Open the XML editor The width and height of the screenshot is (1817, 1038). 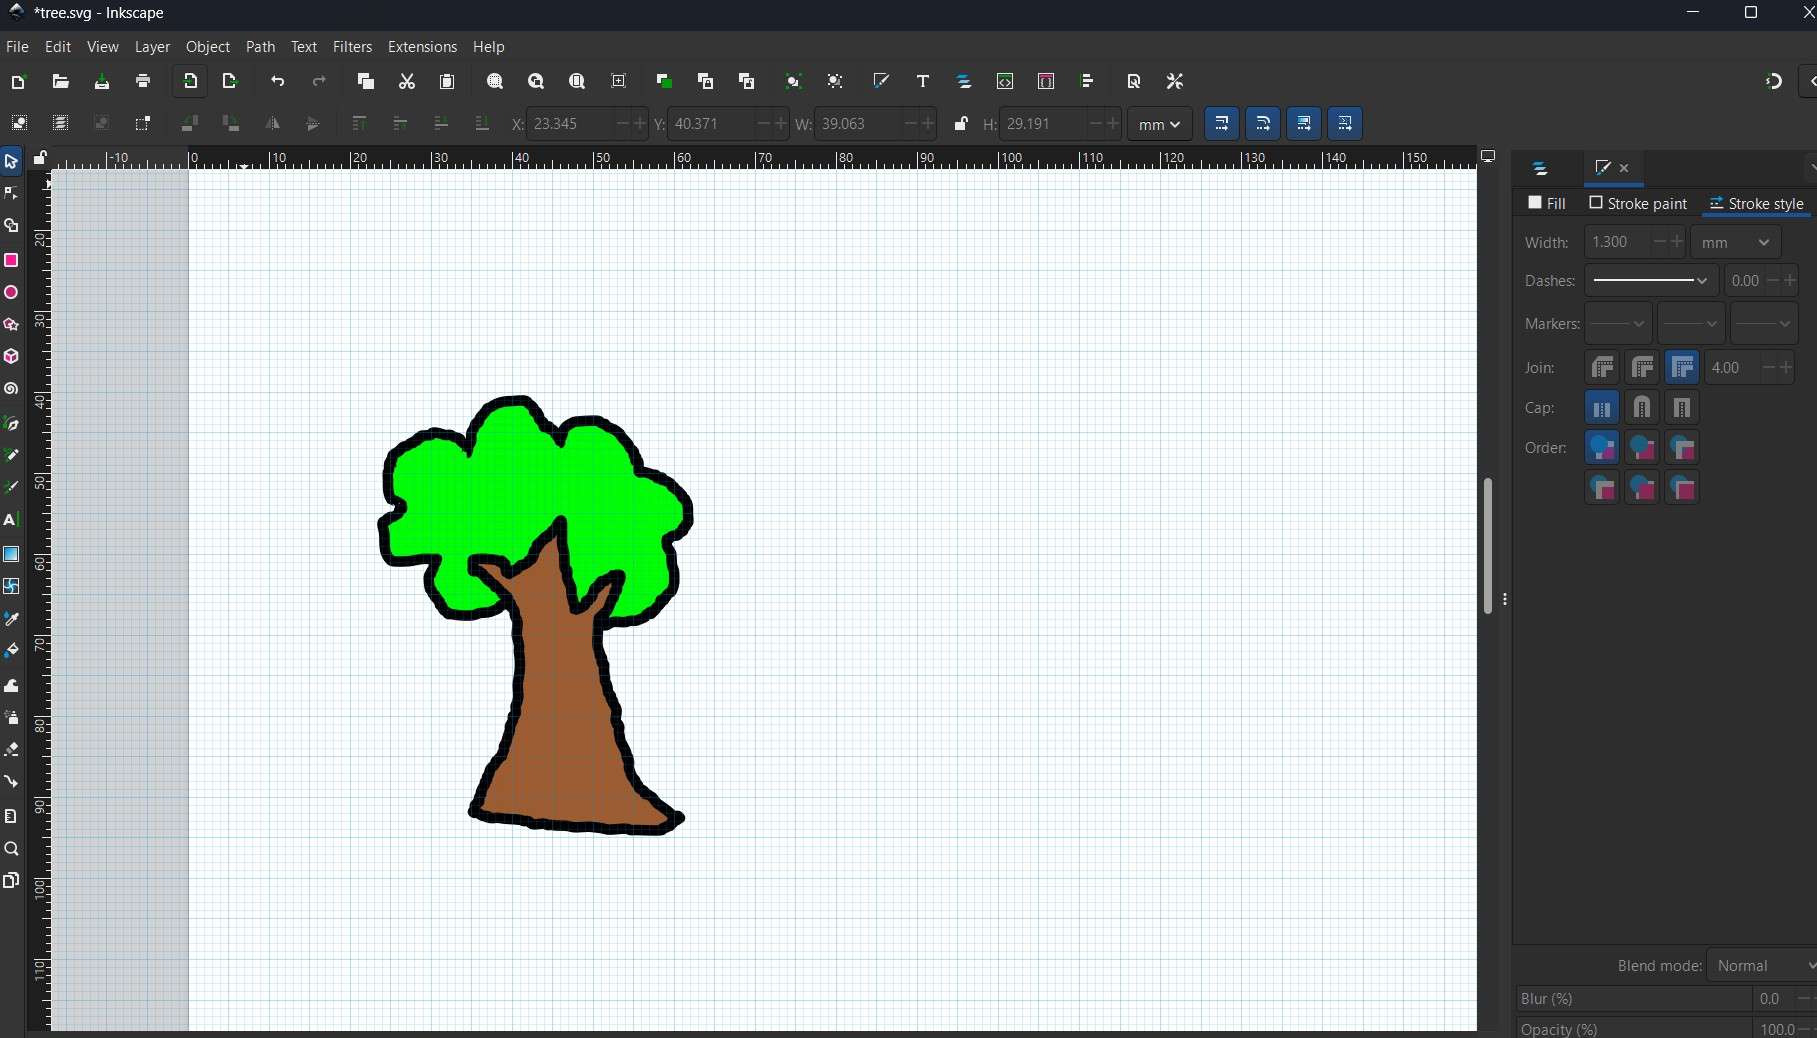1005,81
